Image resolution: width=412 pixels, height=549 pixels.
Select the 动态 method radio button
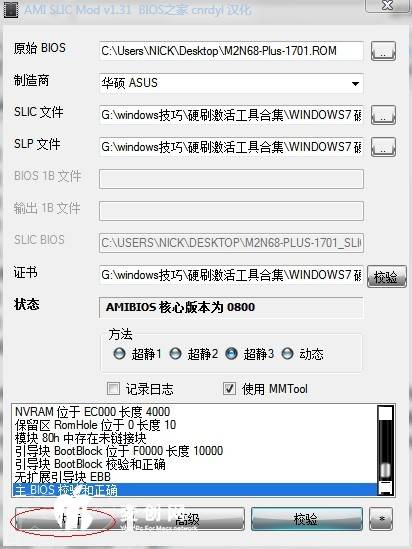coord(287,354)
